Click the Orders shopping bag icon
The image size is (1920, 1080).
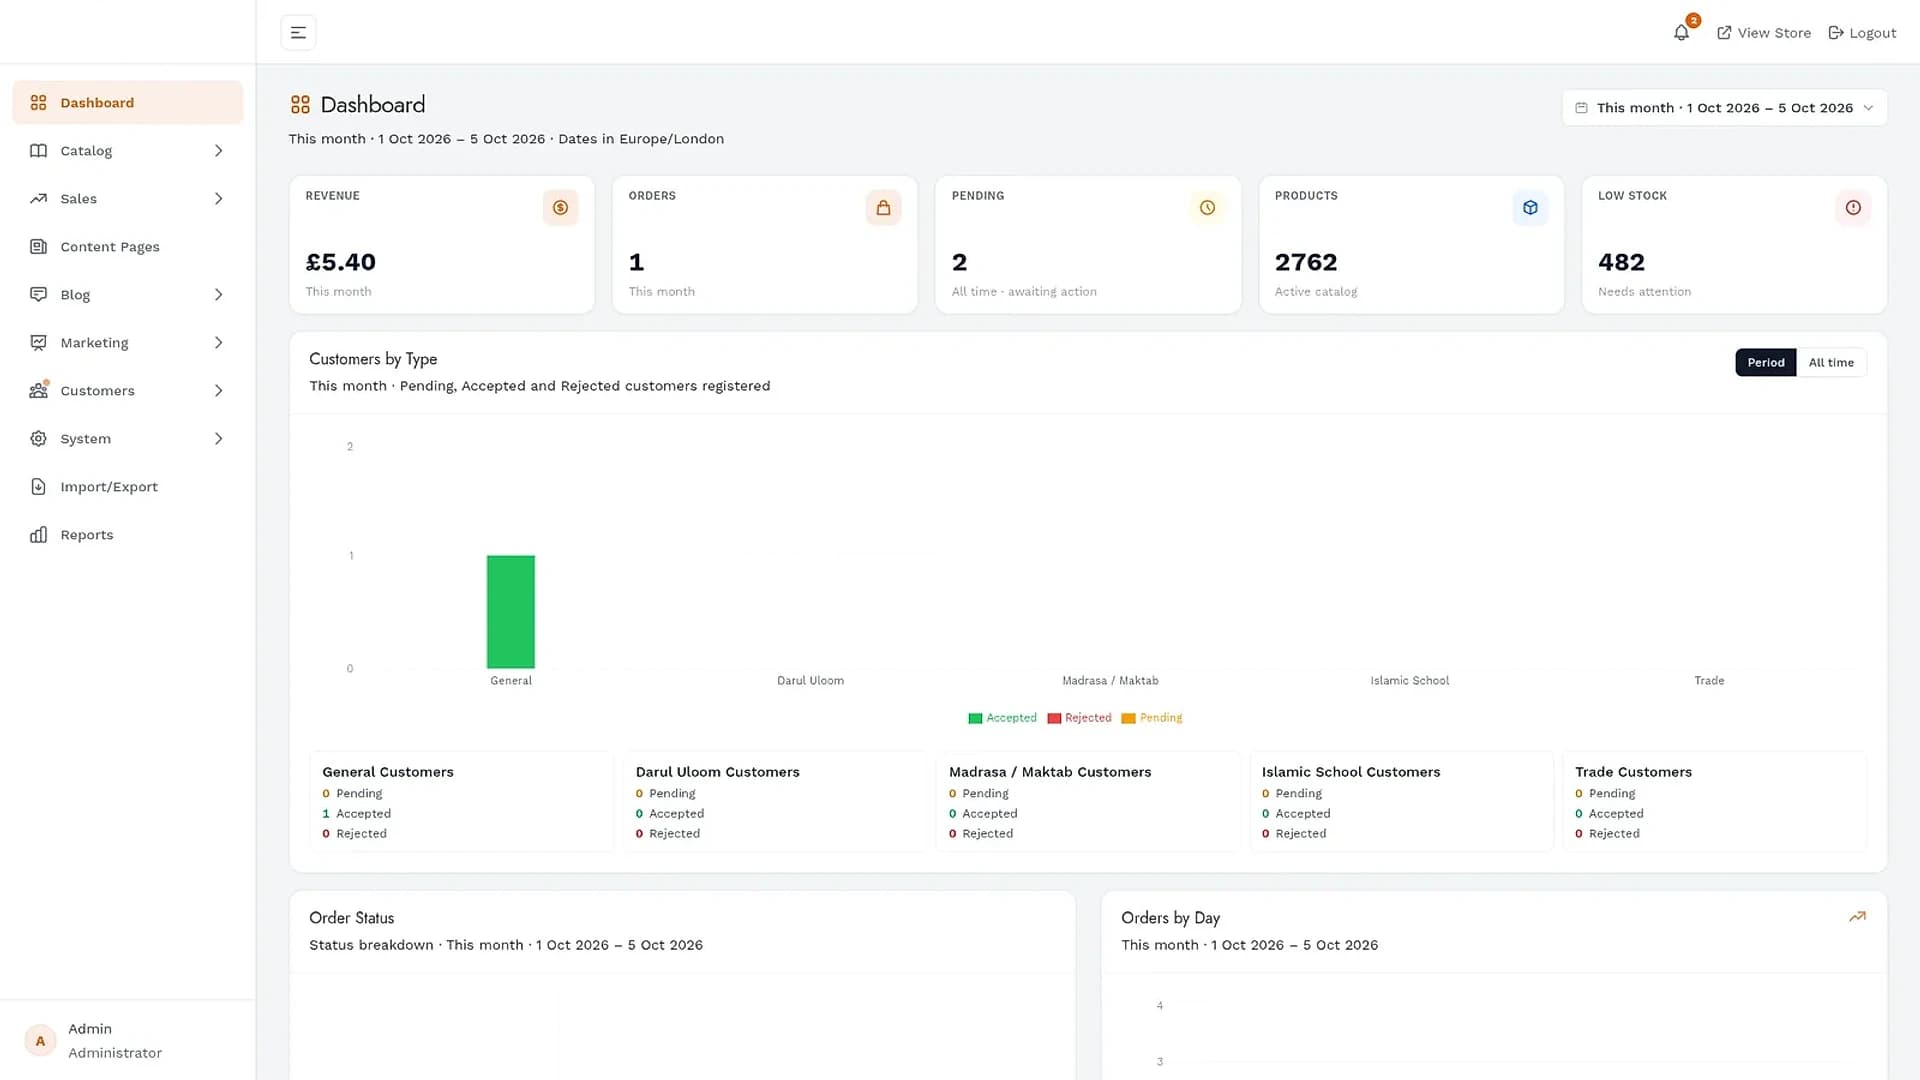tap(883, 208)
